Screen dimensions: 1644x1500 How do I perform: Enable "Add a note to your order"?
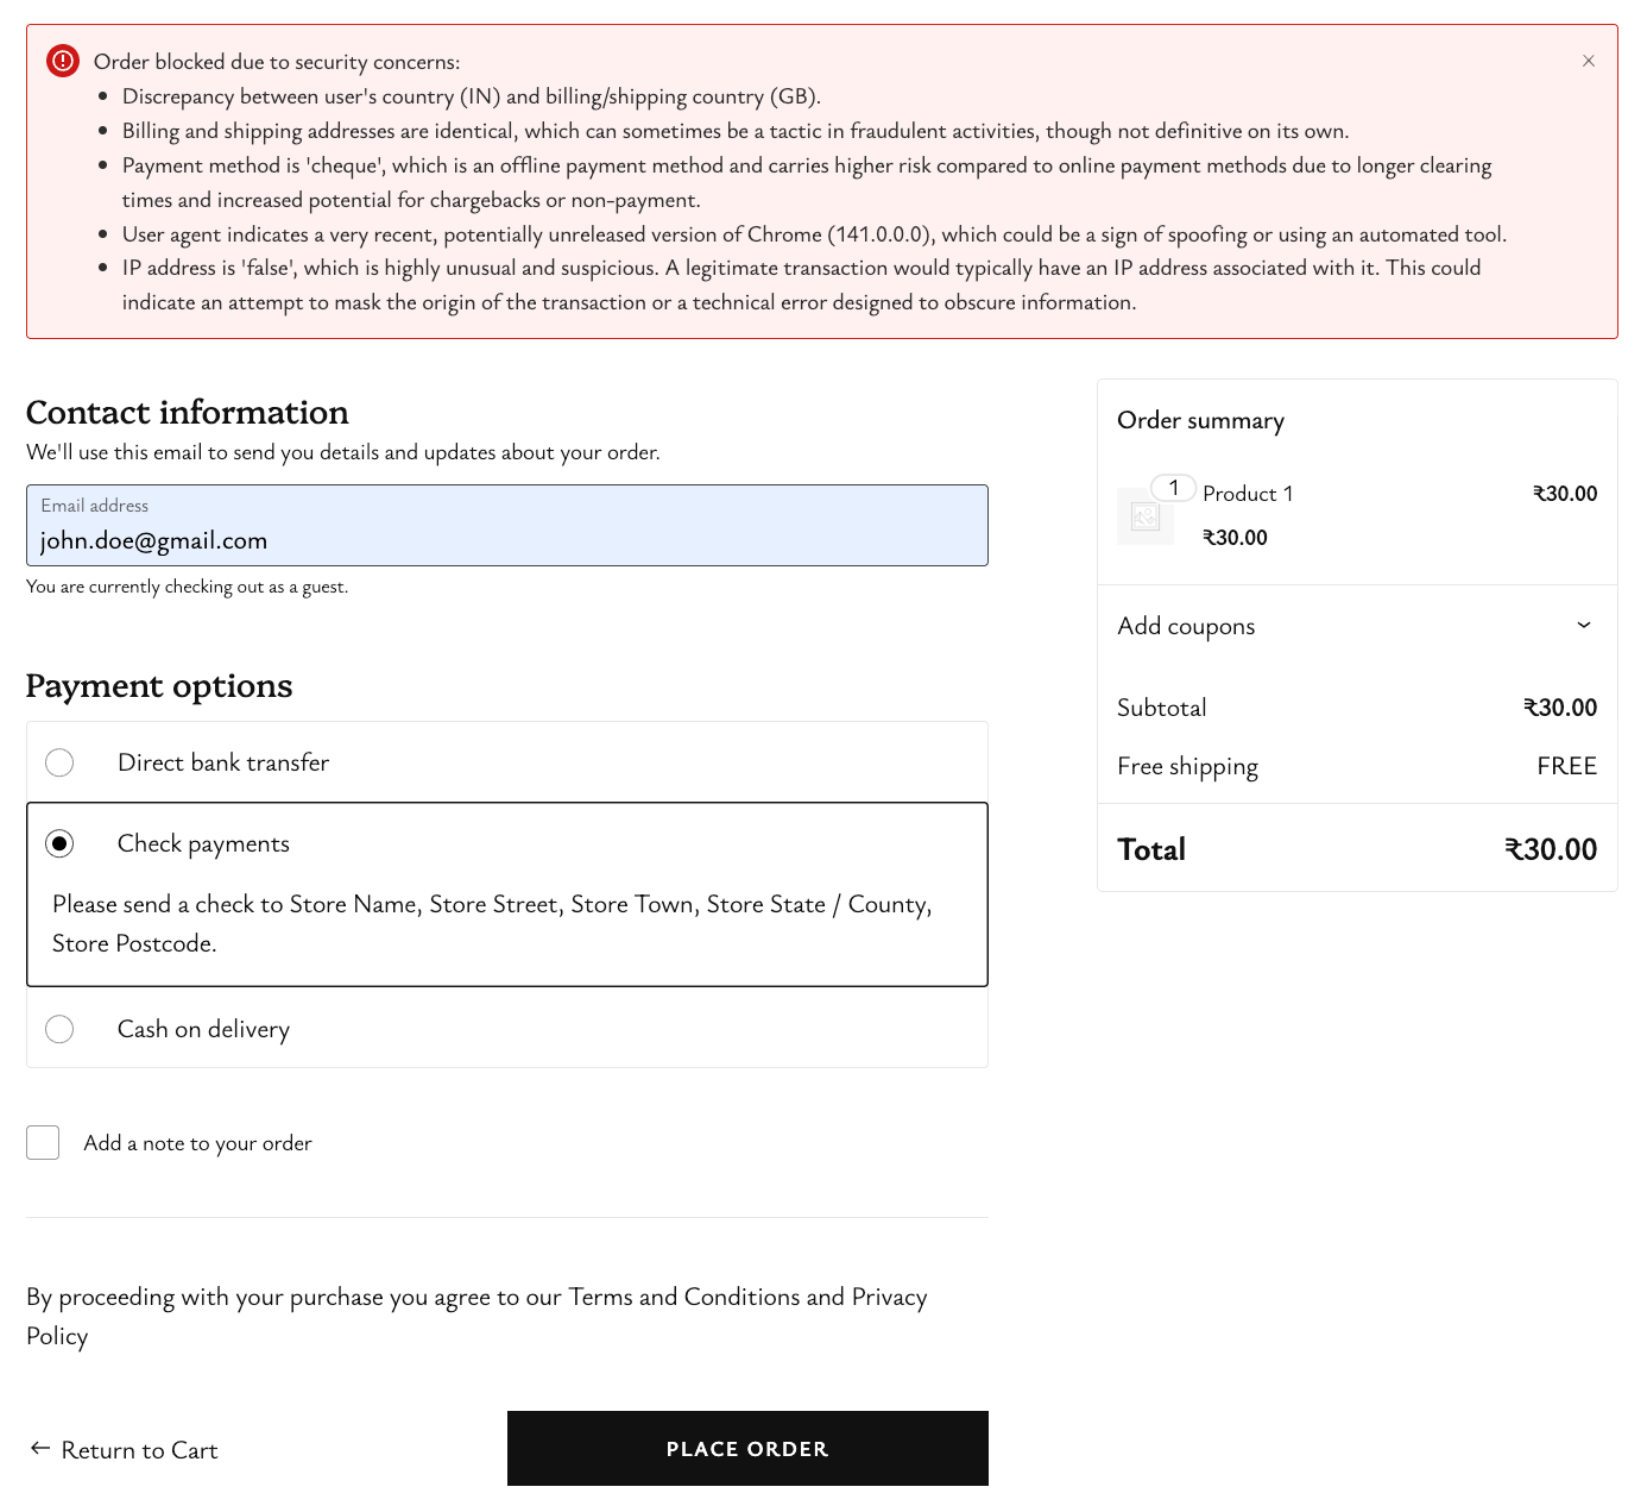tap(42, 1142)
